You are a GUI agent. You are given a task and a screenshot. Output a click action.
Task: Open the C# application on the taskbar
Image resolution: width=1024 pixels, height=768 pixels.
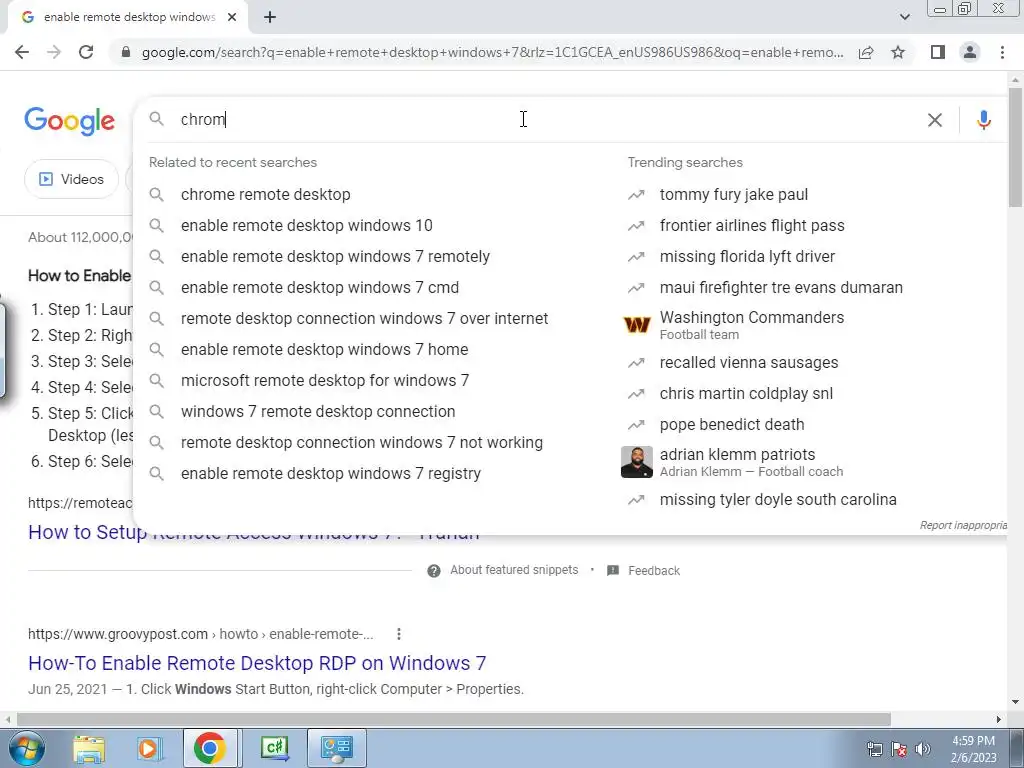[274, 748]
